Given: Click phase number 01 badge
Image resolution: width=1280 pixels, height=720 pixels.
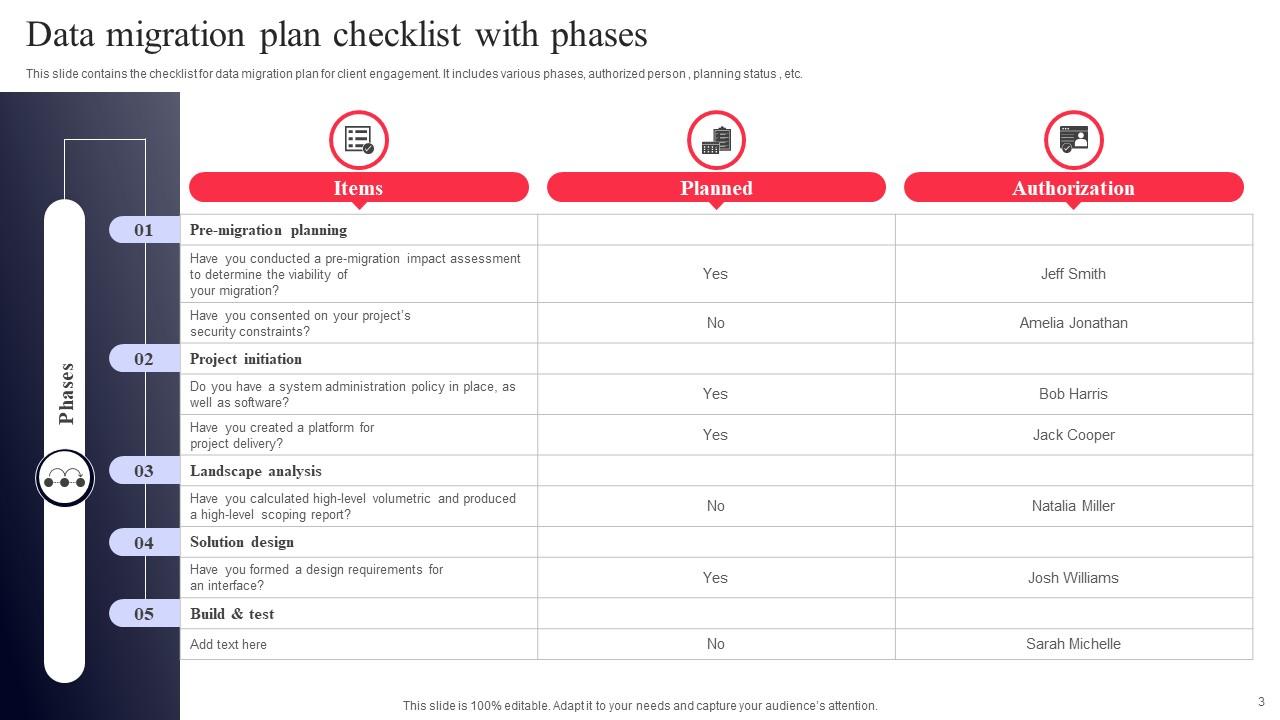Looking at the screenshot, I should 144,230.
